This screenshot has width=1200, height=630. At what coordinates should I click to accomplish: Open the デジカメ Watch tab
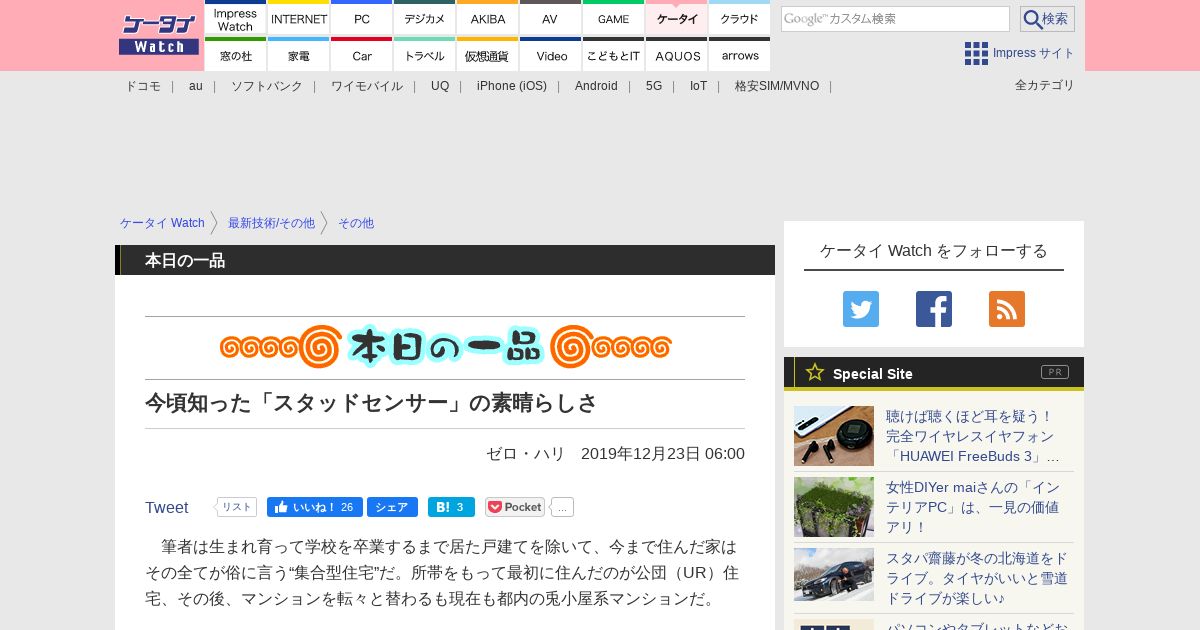click(425, 18)
